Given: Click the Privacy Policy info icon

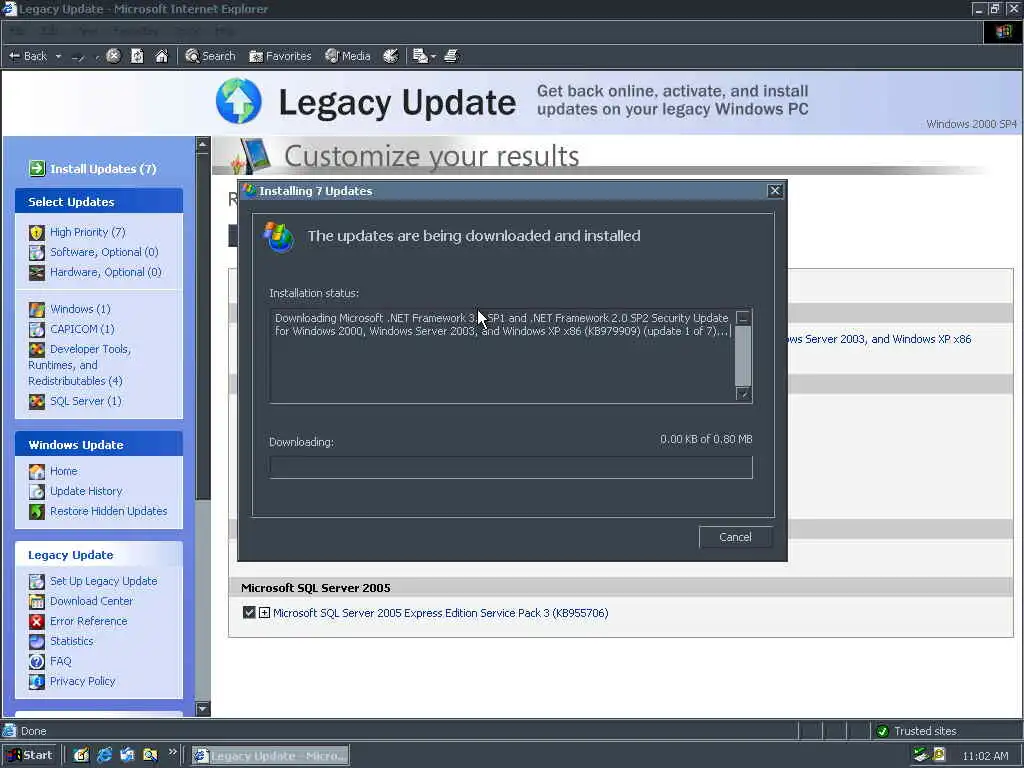Looking at the screenshot, I should point(37,681).
